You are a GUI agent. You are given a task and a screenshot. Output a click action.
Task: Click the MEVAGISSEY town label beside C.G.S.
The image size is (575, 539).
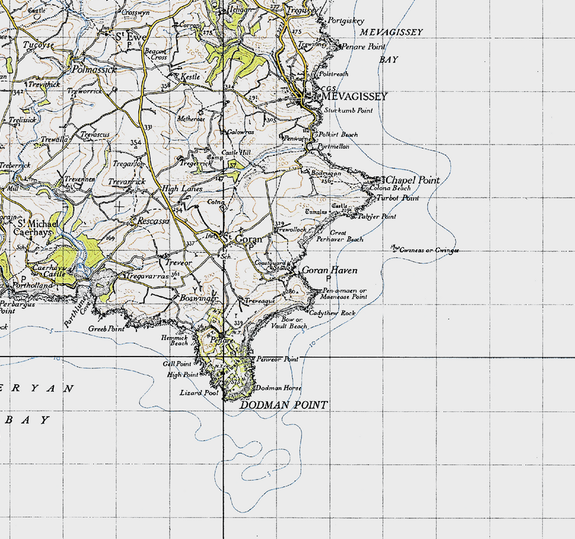[x=354, y=96]
